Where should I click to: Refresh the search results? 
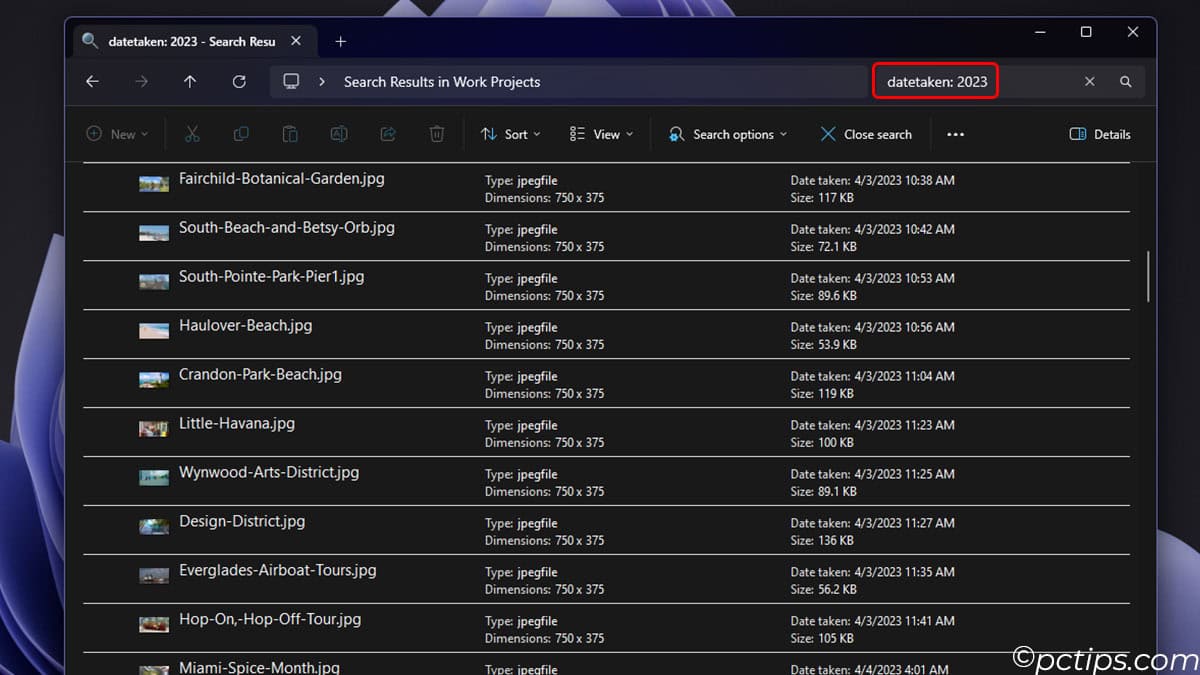tap(239, 82)
